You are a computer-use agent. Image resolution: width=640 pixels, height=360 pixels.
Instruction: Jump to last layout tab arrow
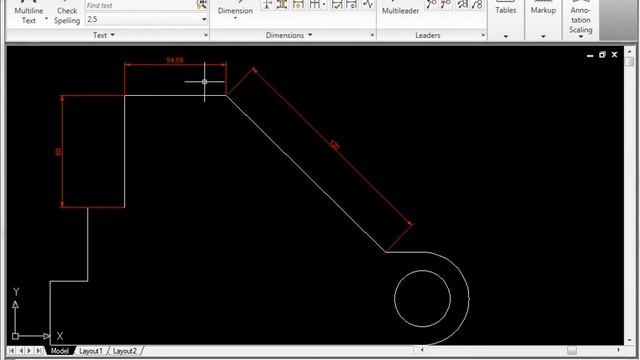38,351
